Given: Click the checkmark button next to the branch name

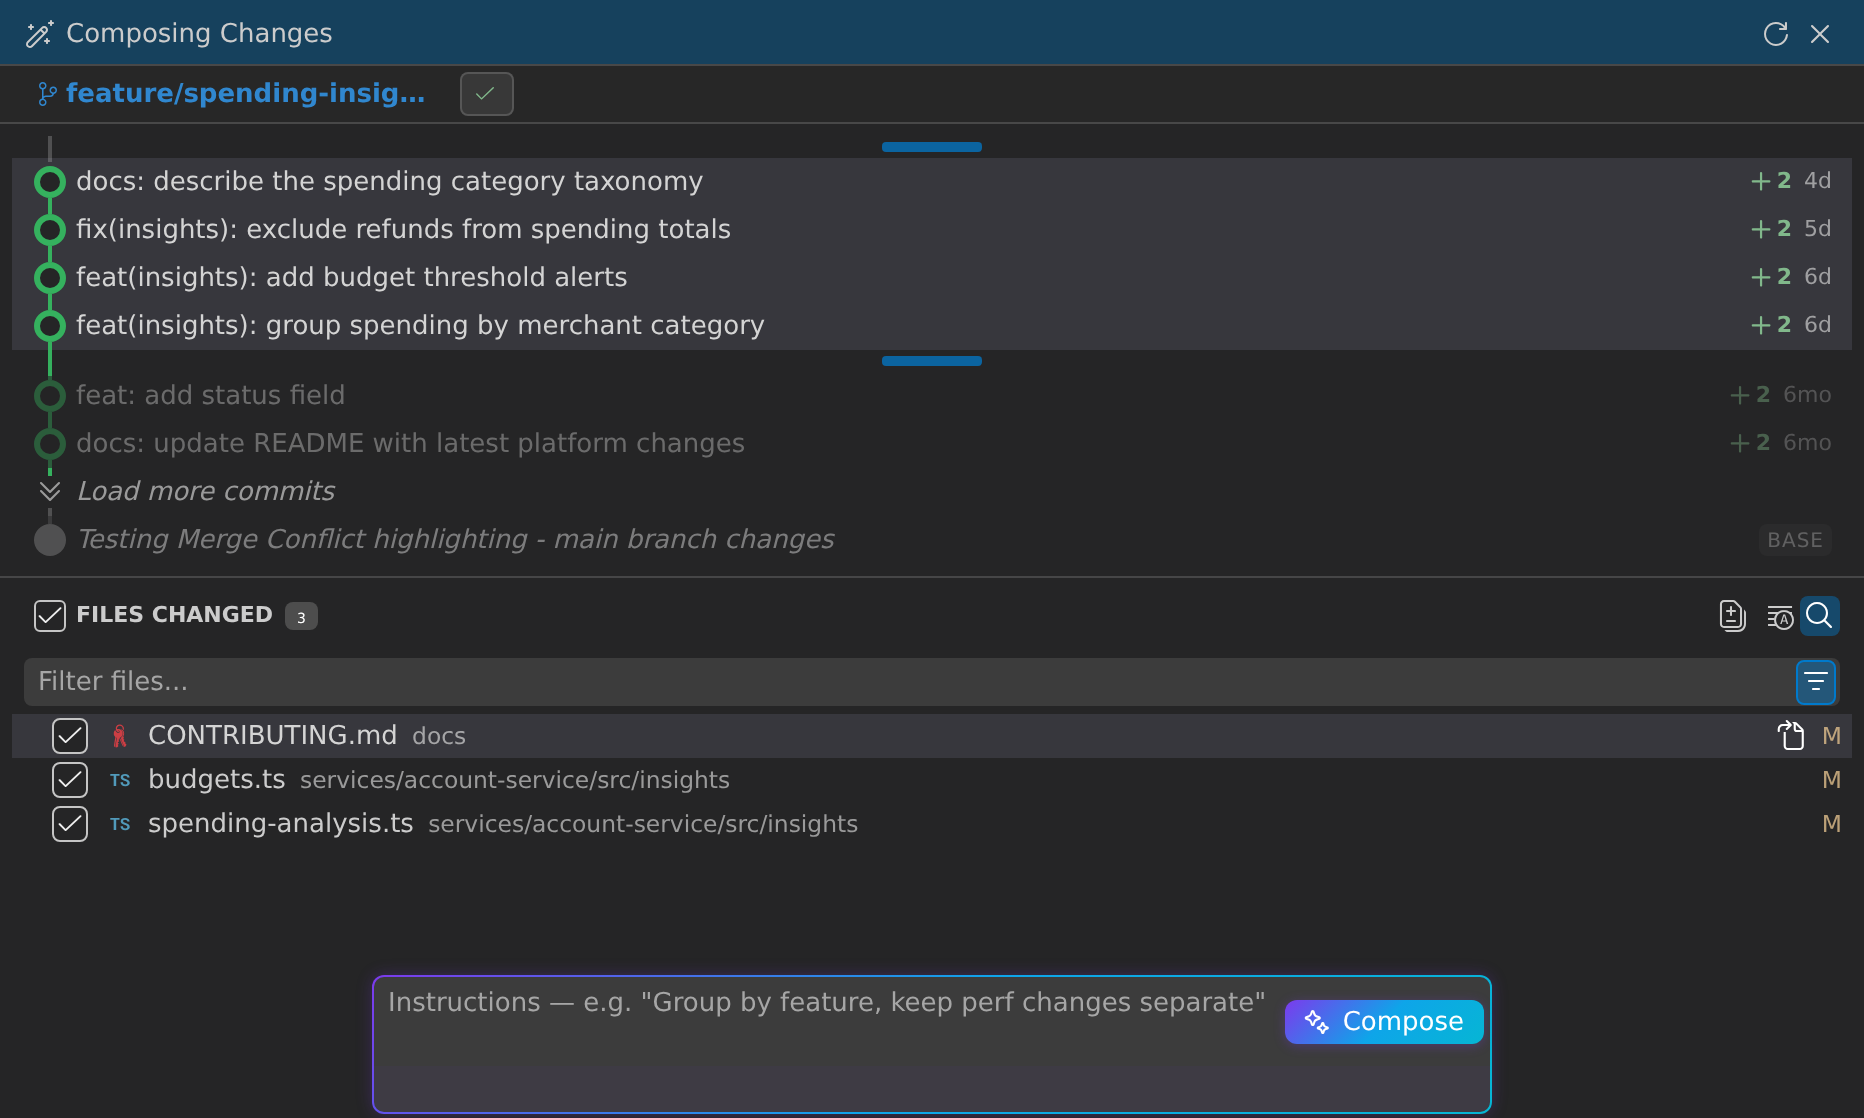Looking at the screenshot, I should tap(486, 94).
